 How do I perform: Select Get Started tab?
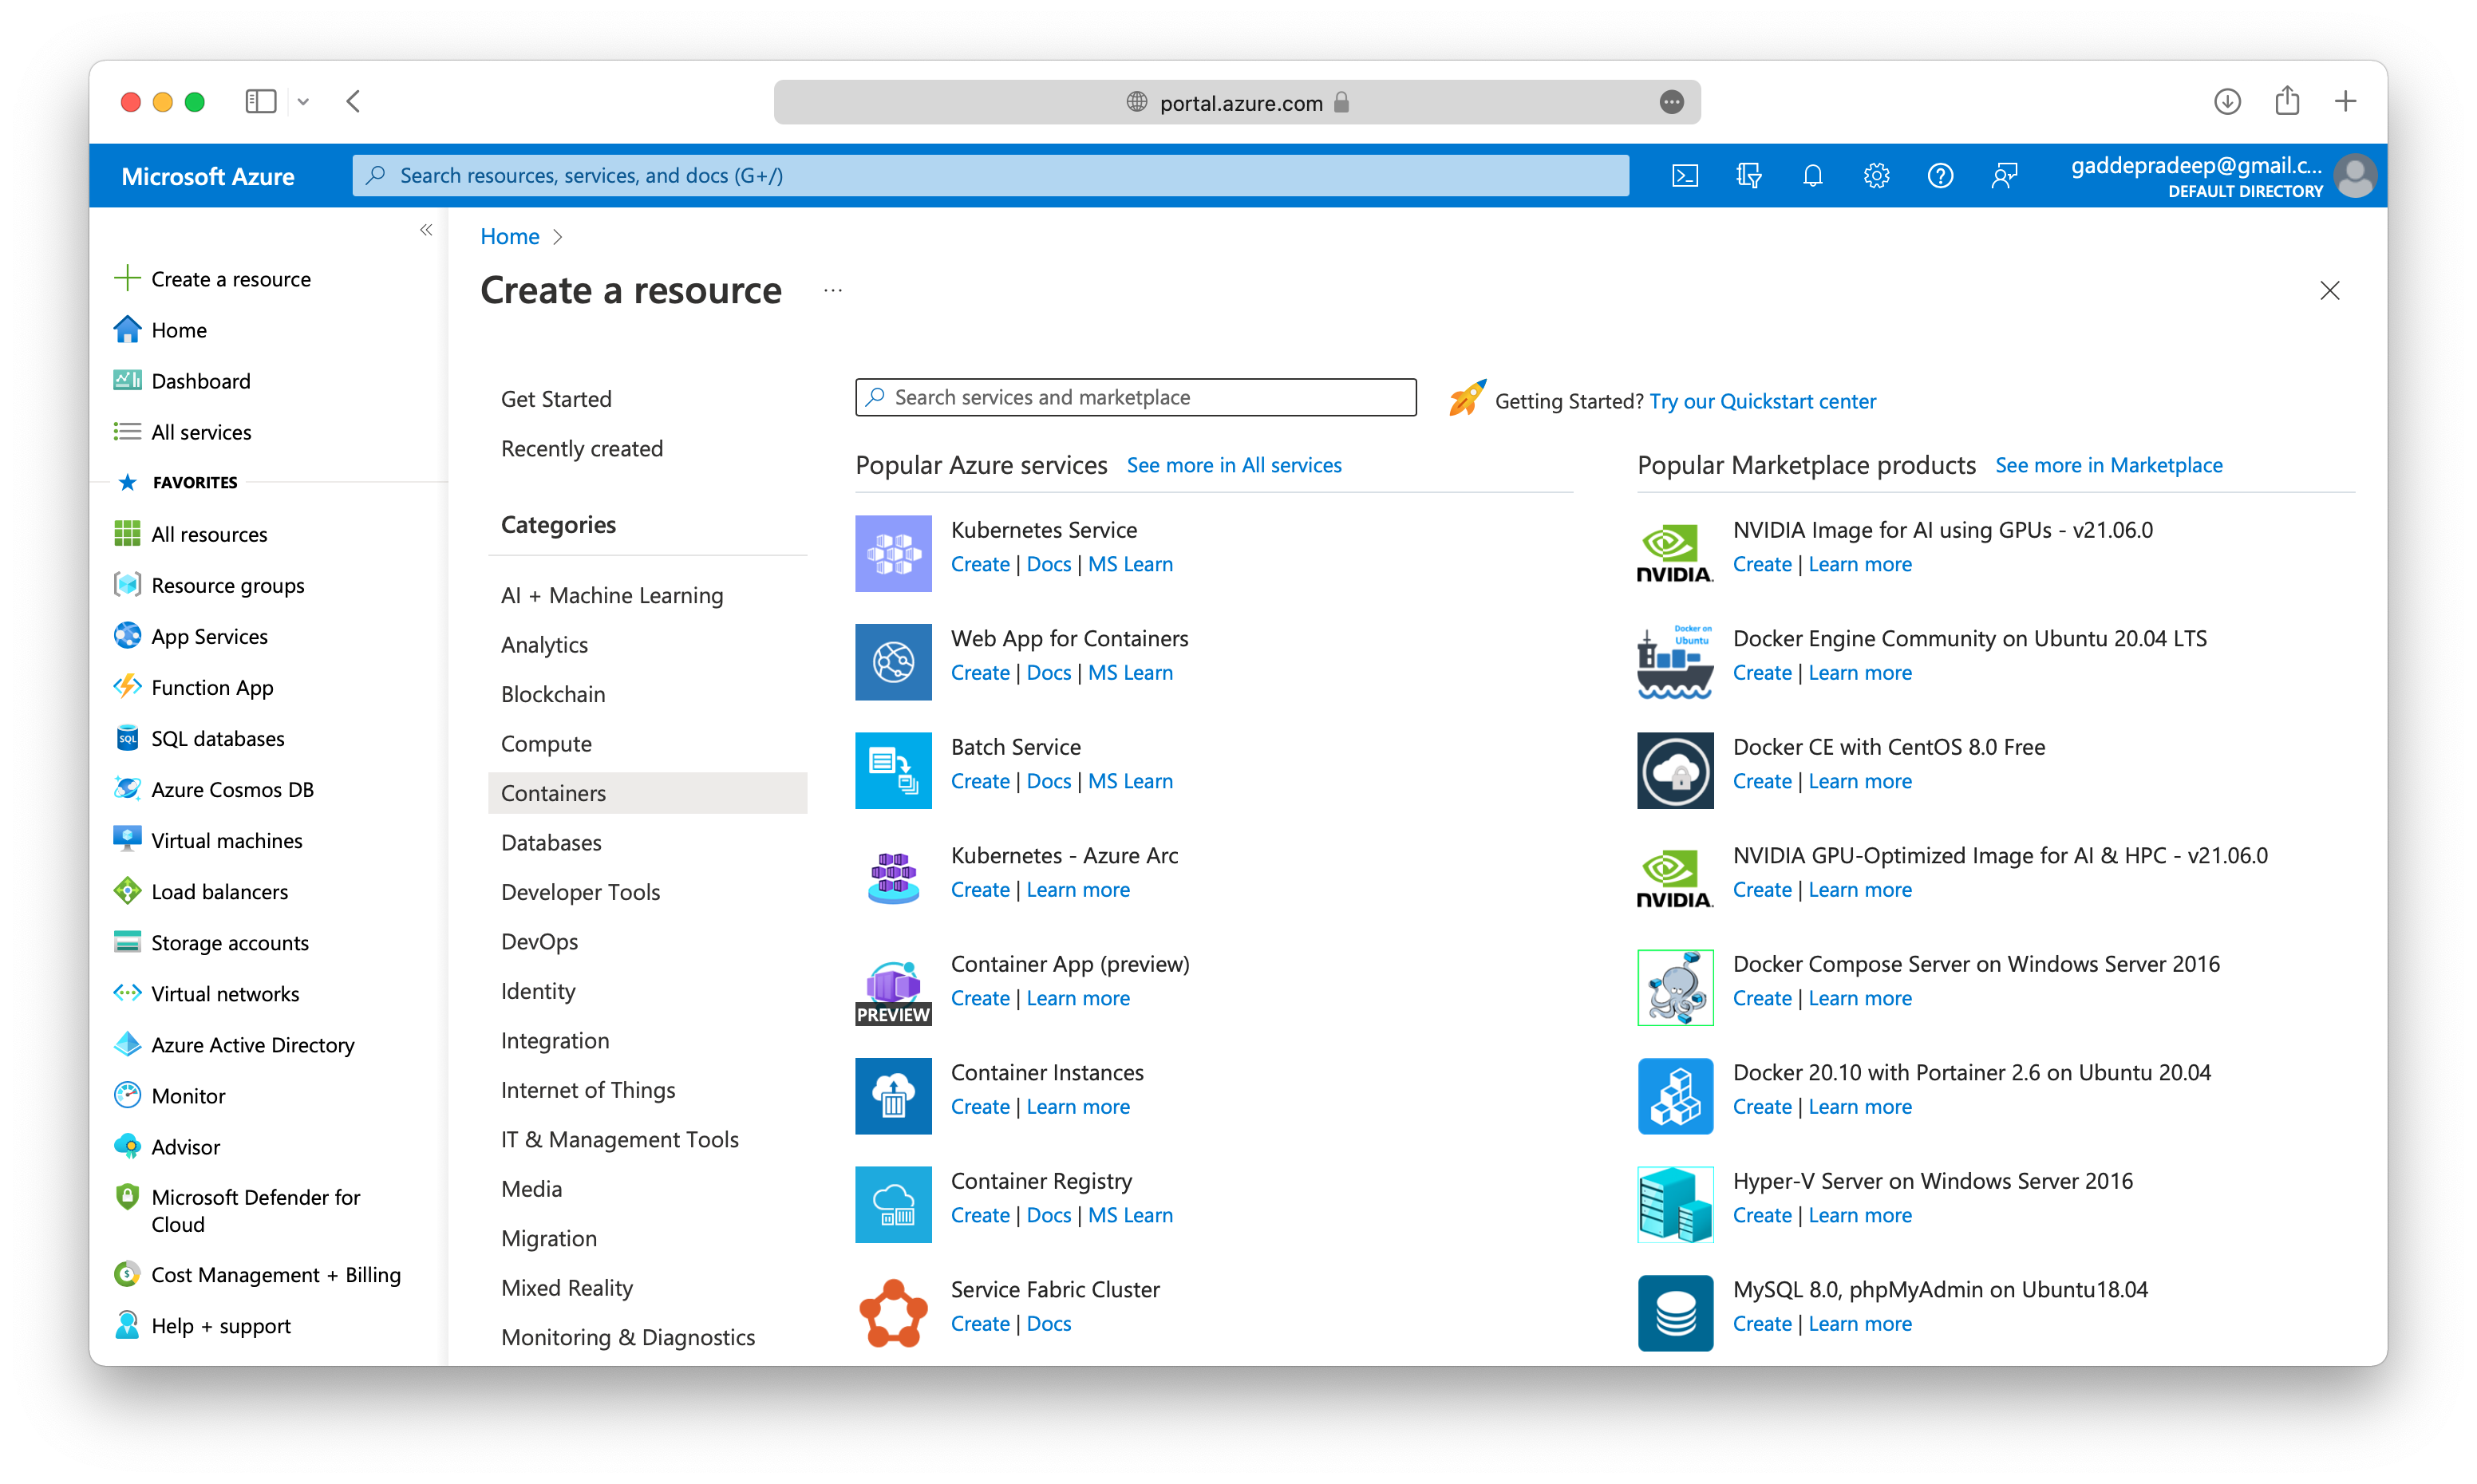pyautogui.click(x=556, y=399)
